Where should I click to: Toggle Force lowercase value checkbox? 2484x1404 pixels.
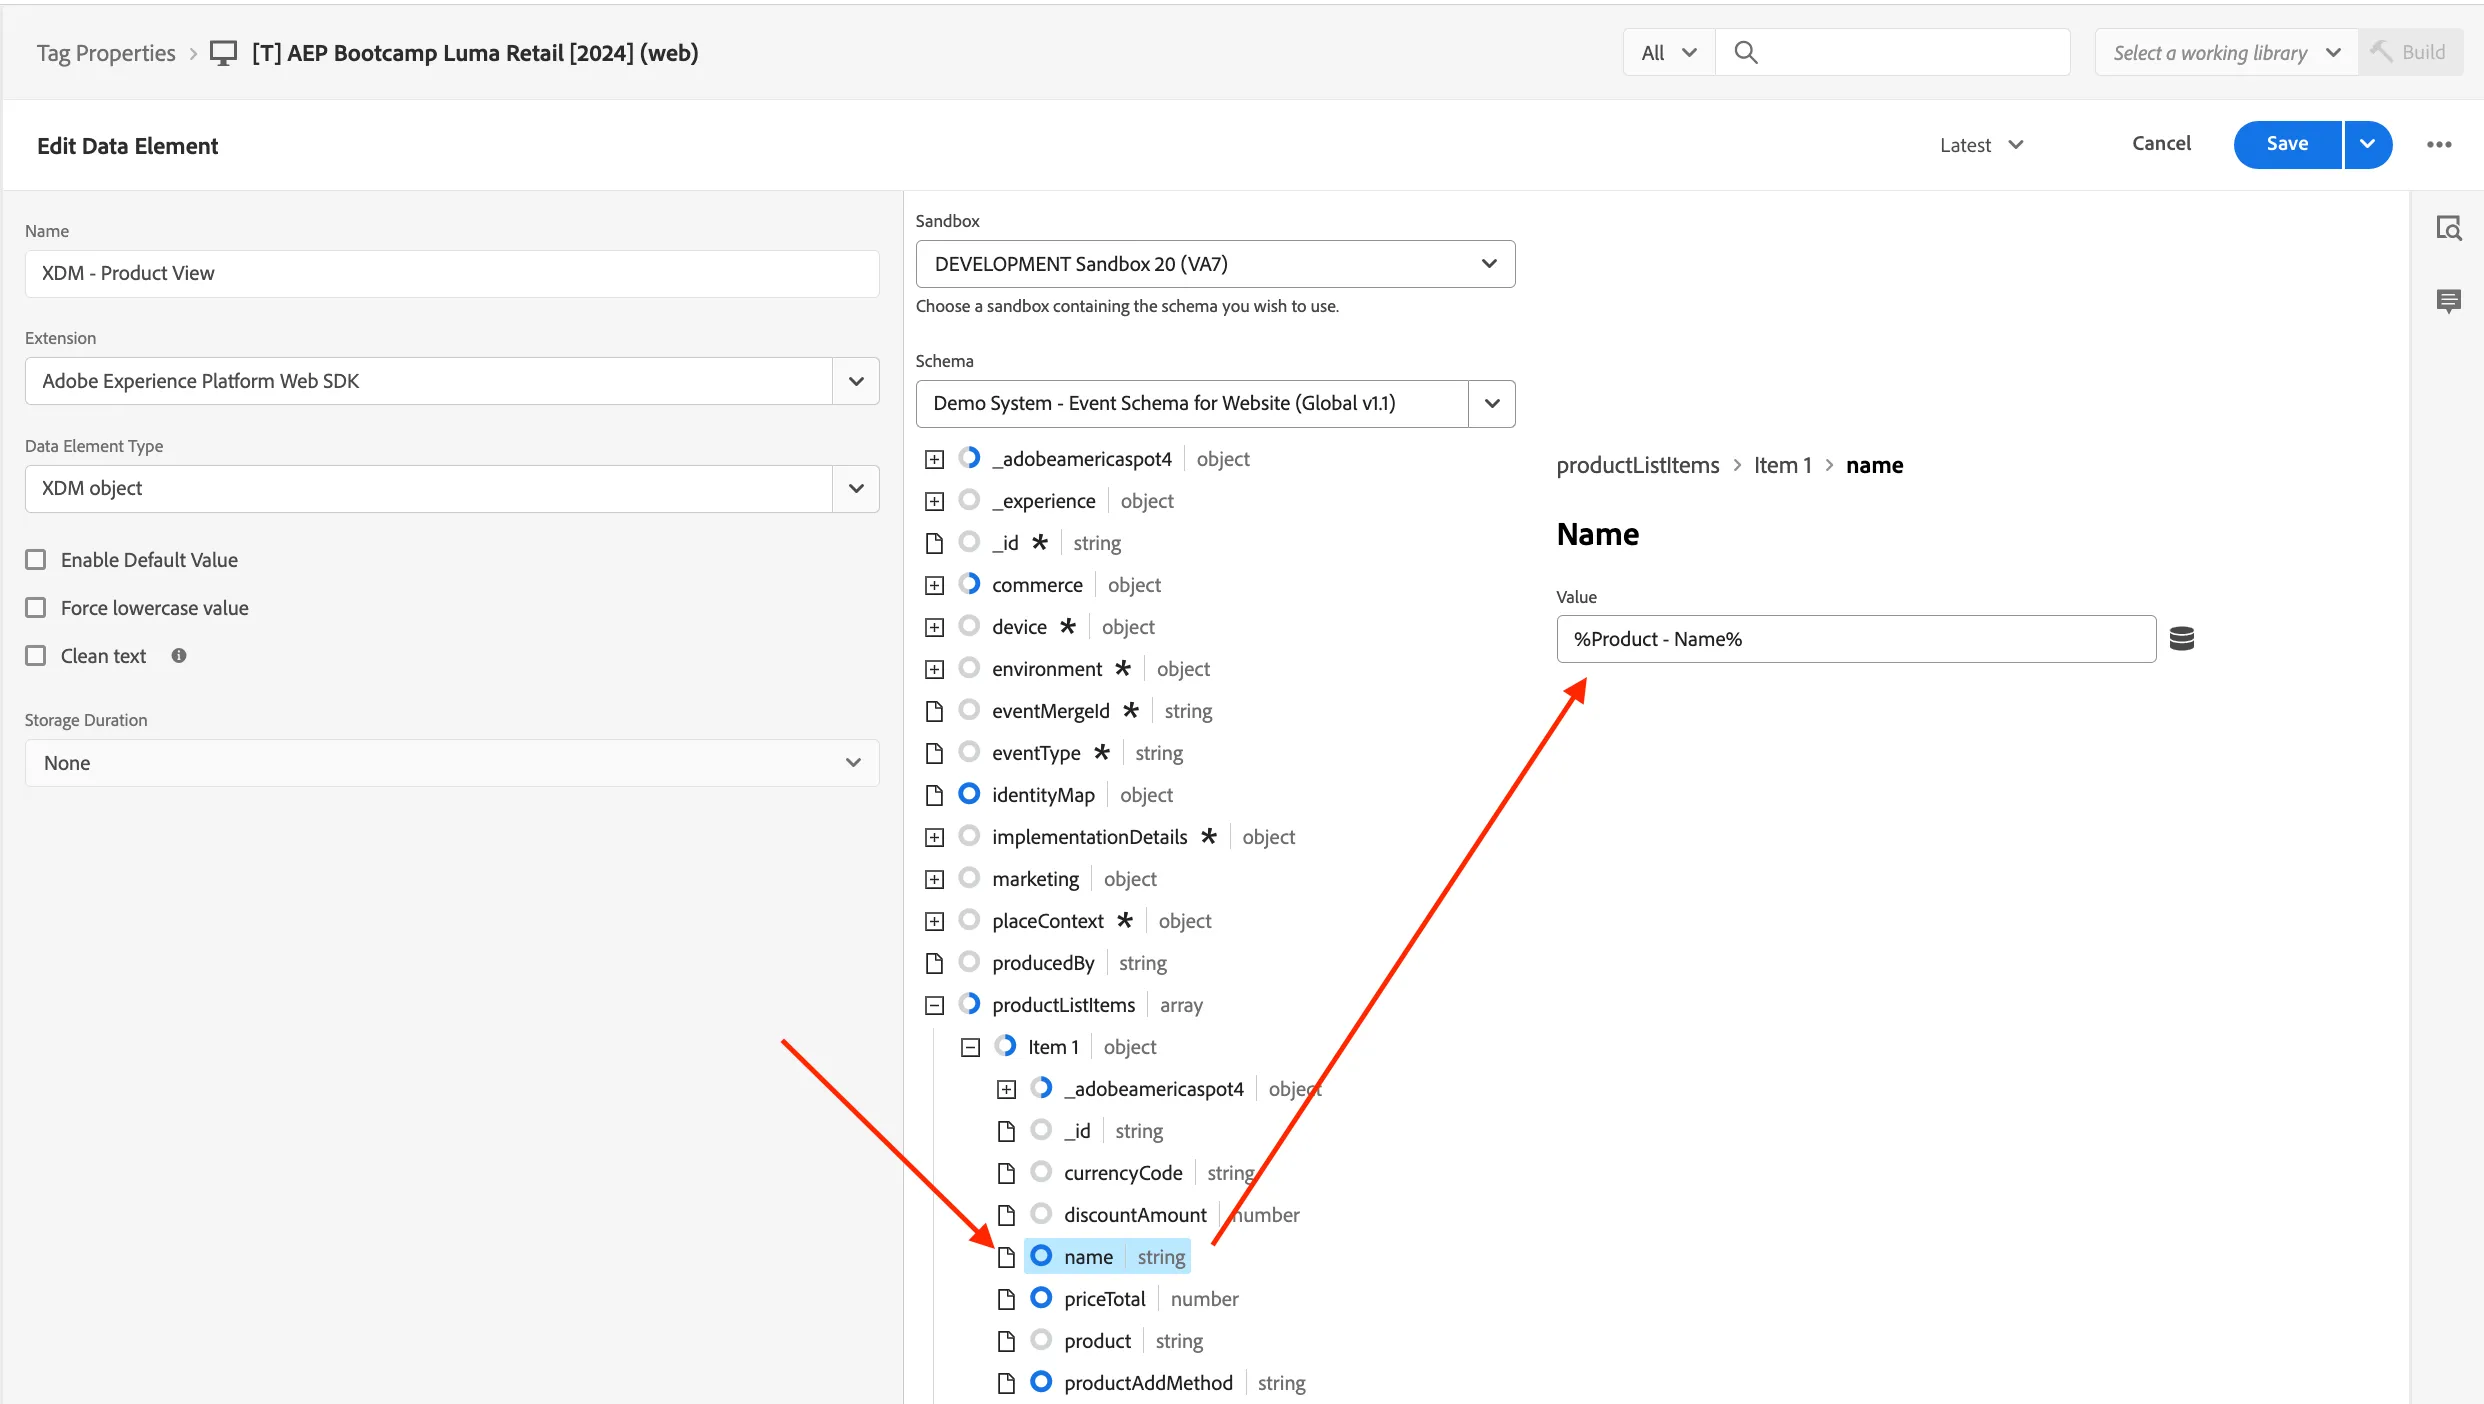(36, 608)
